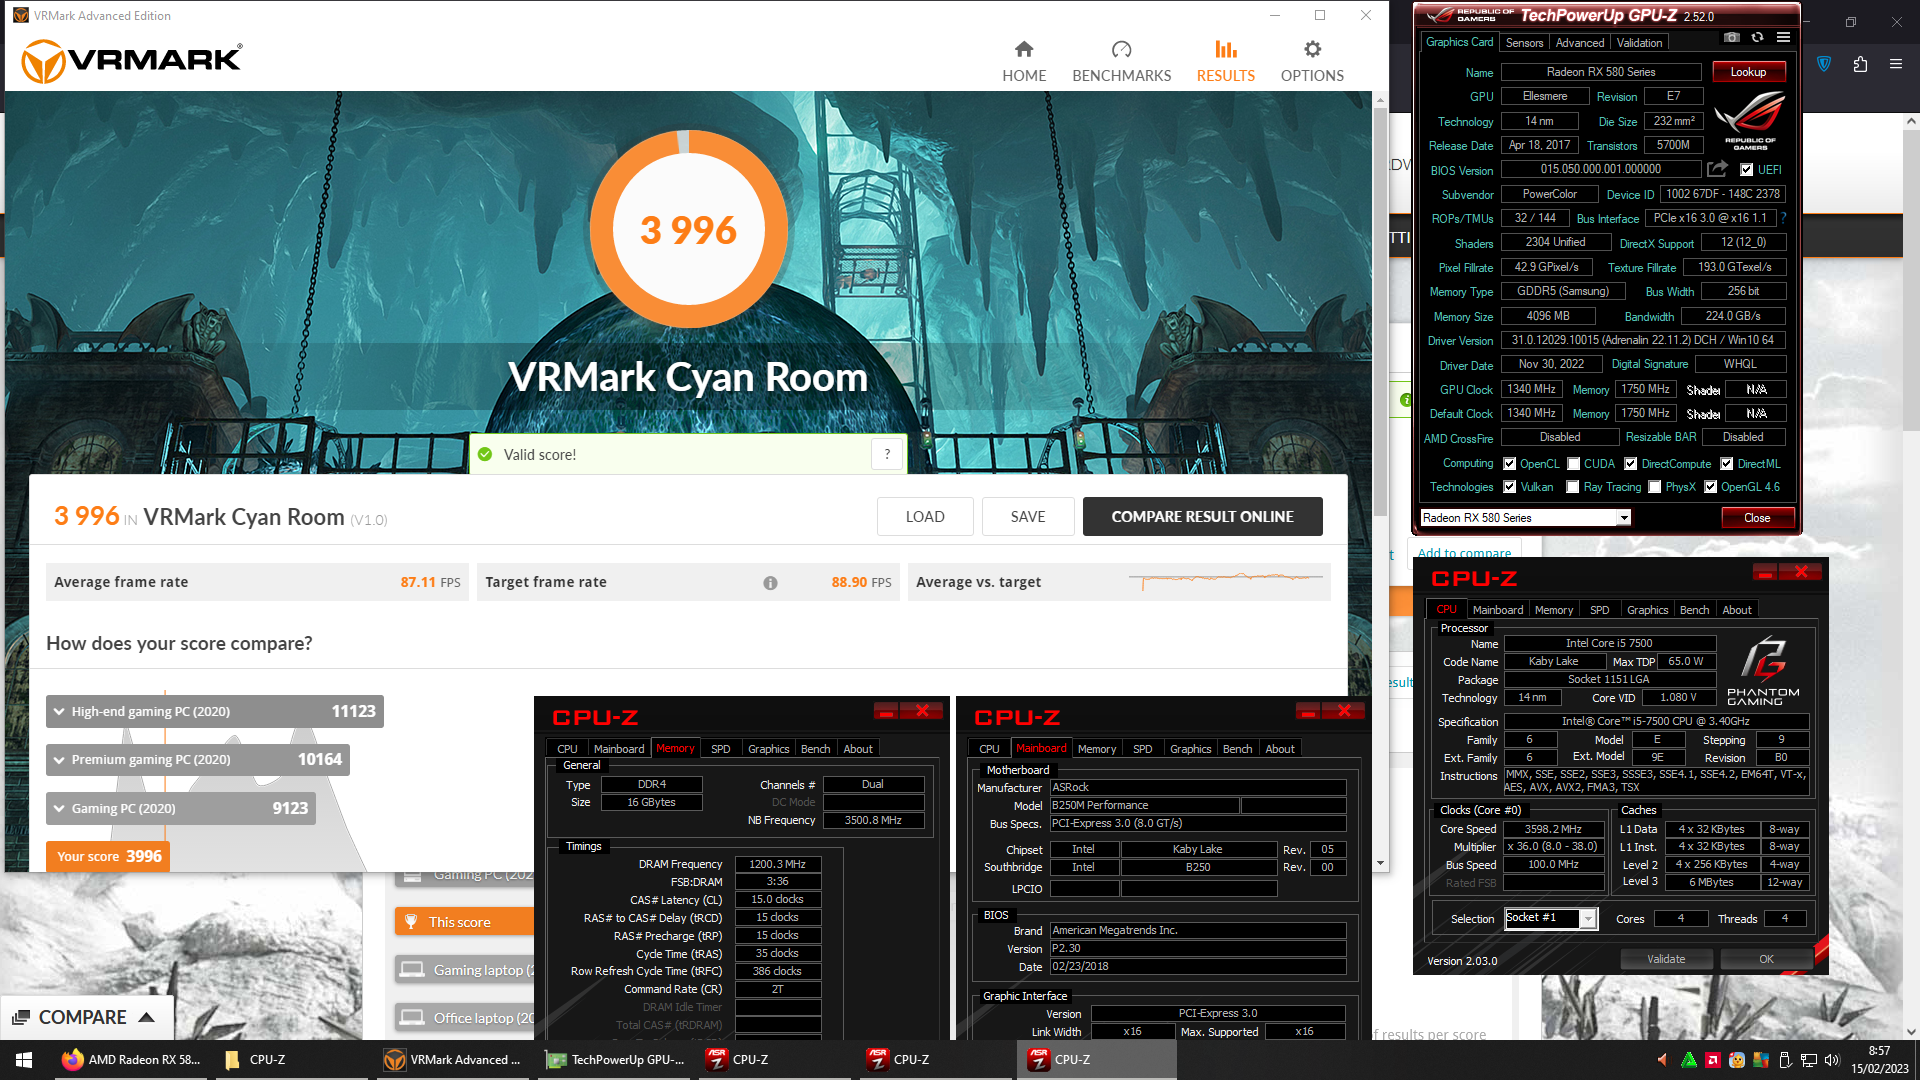Click browser extensions puzzle icon

1860,64
